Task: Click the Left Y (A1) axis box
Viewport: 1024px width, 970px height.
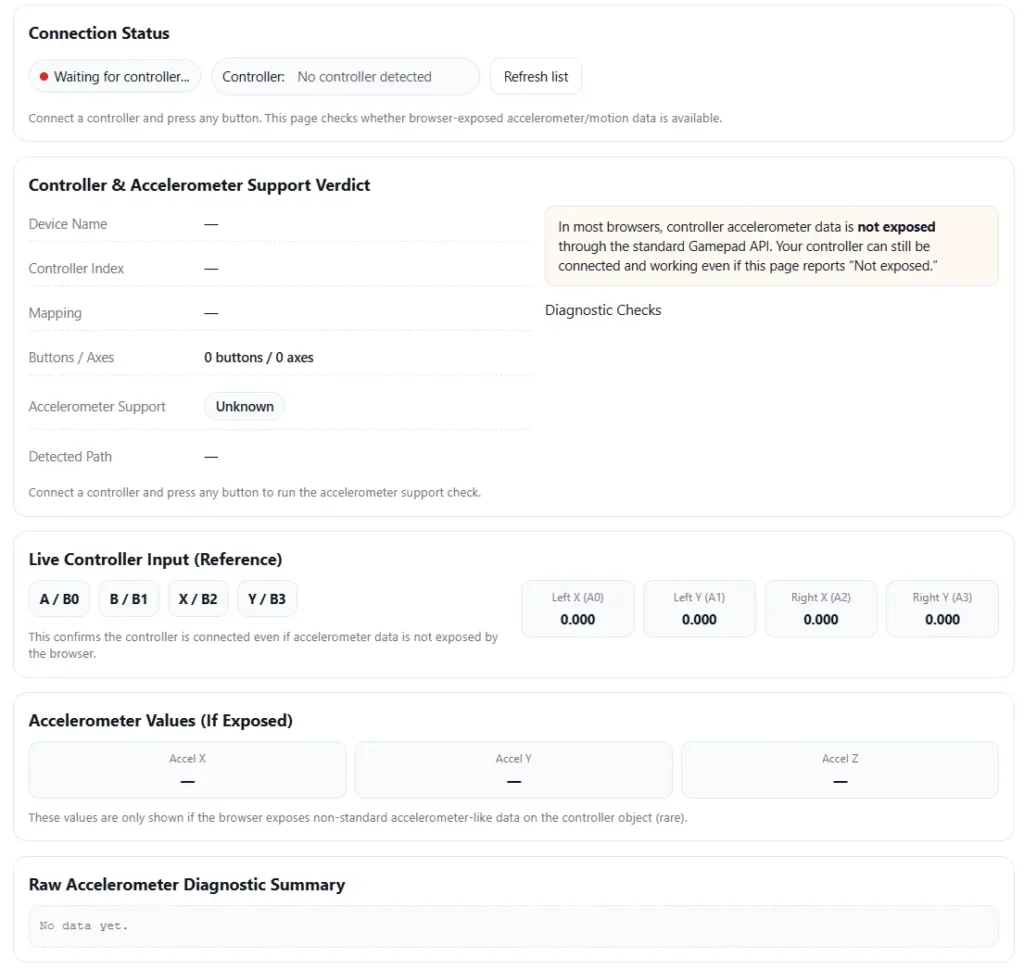Action: (699, 609)
